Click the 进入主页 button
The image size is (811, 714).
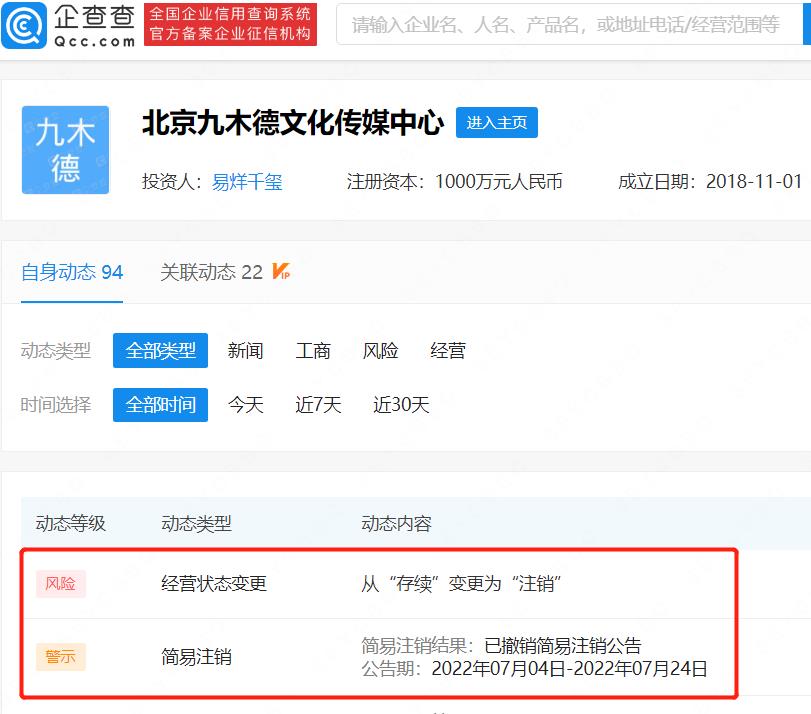point(497,123)
